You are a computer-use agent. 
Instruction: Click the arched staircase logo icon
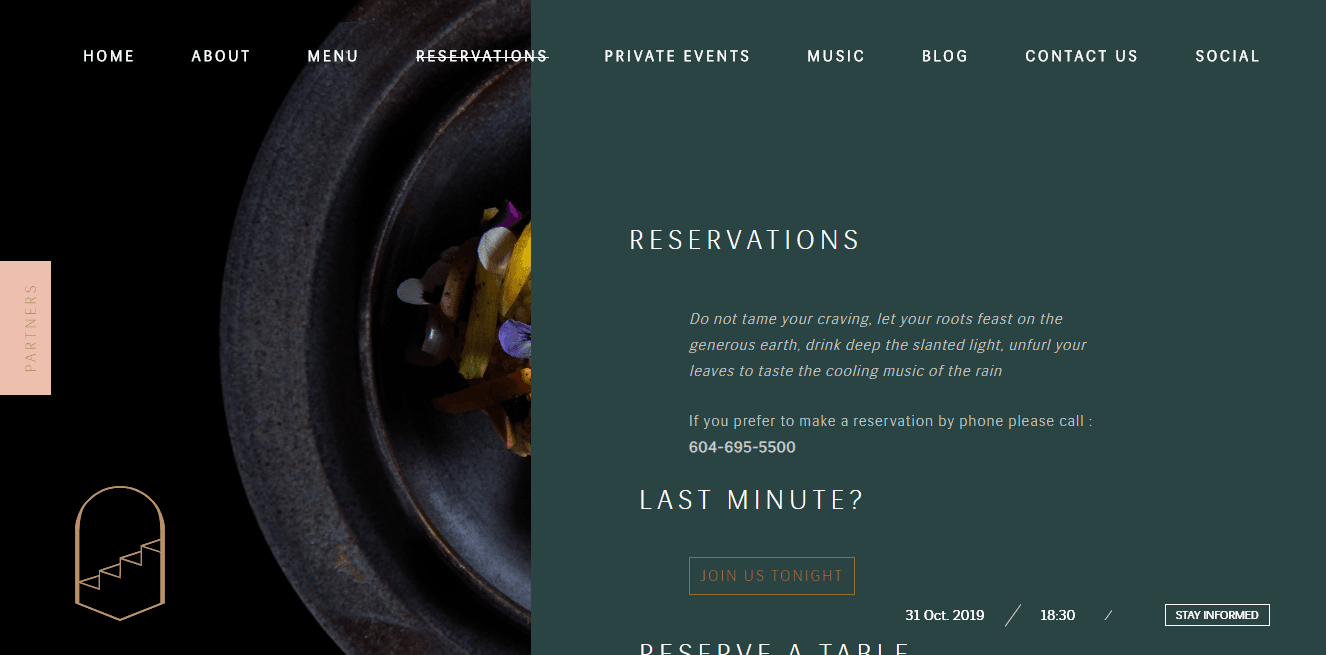tap(120, 553)
